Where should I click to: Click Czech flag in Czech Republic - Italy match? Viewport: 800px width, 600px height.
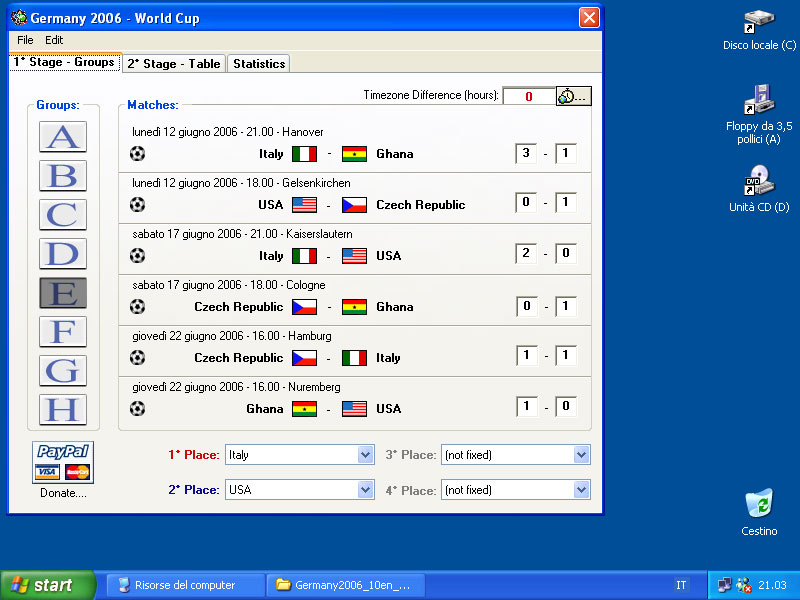click(305, 358)
